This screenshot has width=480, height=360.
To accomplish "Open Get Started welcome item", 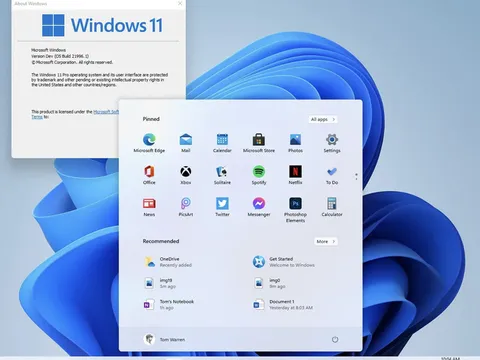I will (x=284, y=262).
